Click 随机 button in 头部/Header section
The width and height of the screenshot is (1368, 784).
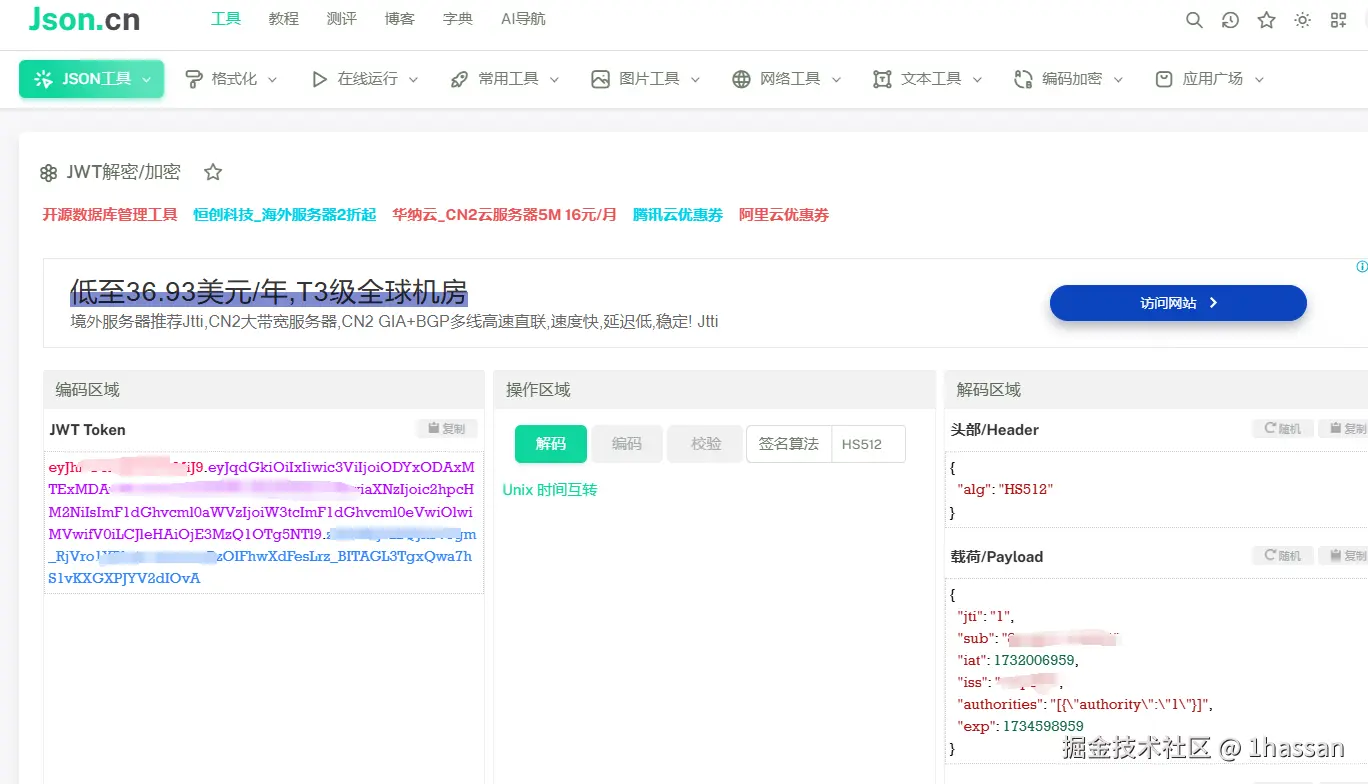[x=1283, y=429]
